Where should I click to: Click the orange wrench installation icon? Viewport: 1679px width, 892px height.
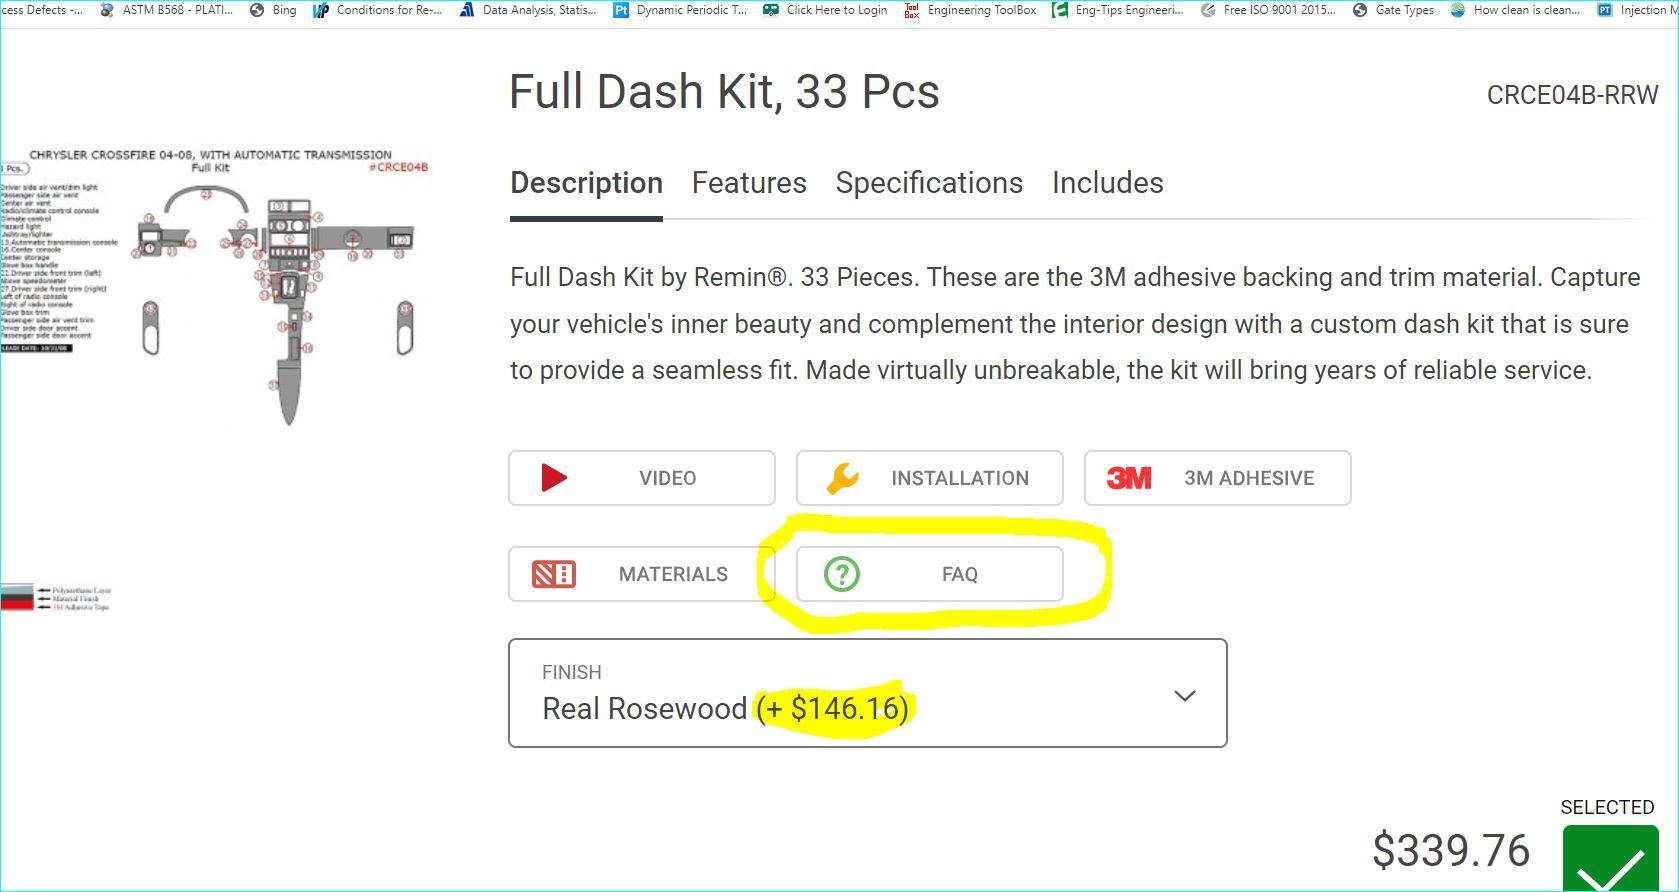[x=842, y=478]
